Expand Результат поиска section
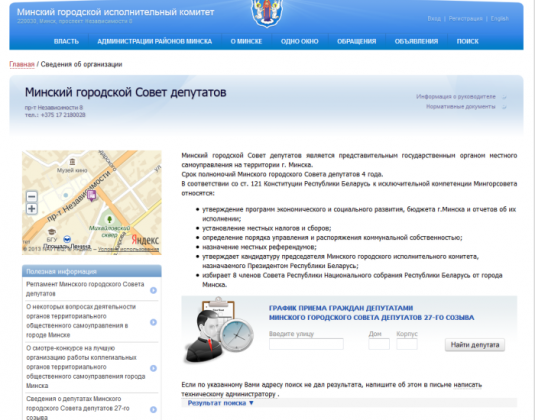This screenshot has height=420, width=535. [220, 403]
